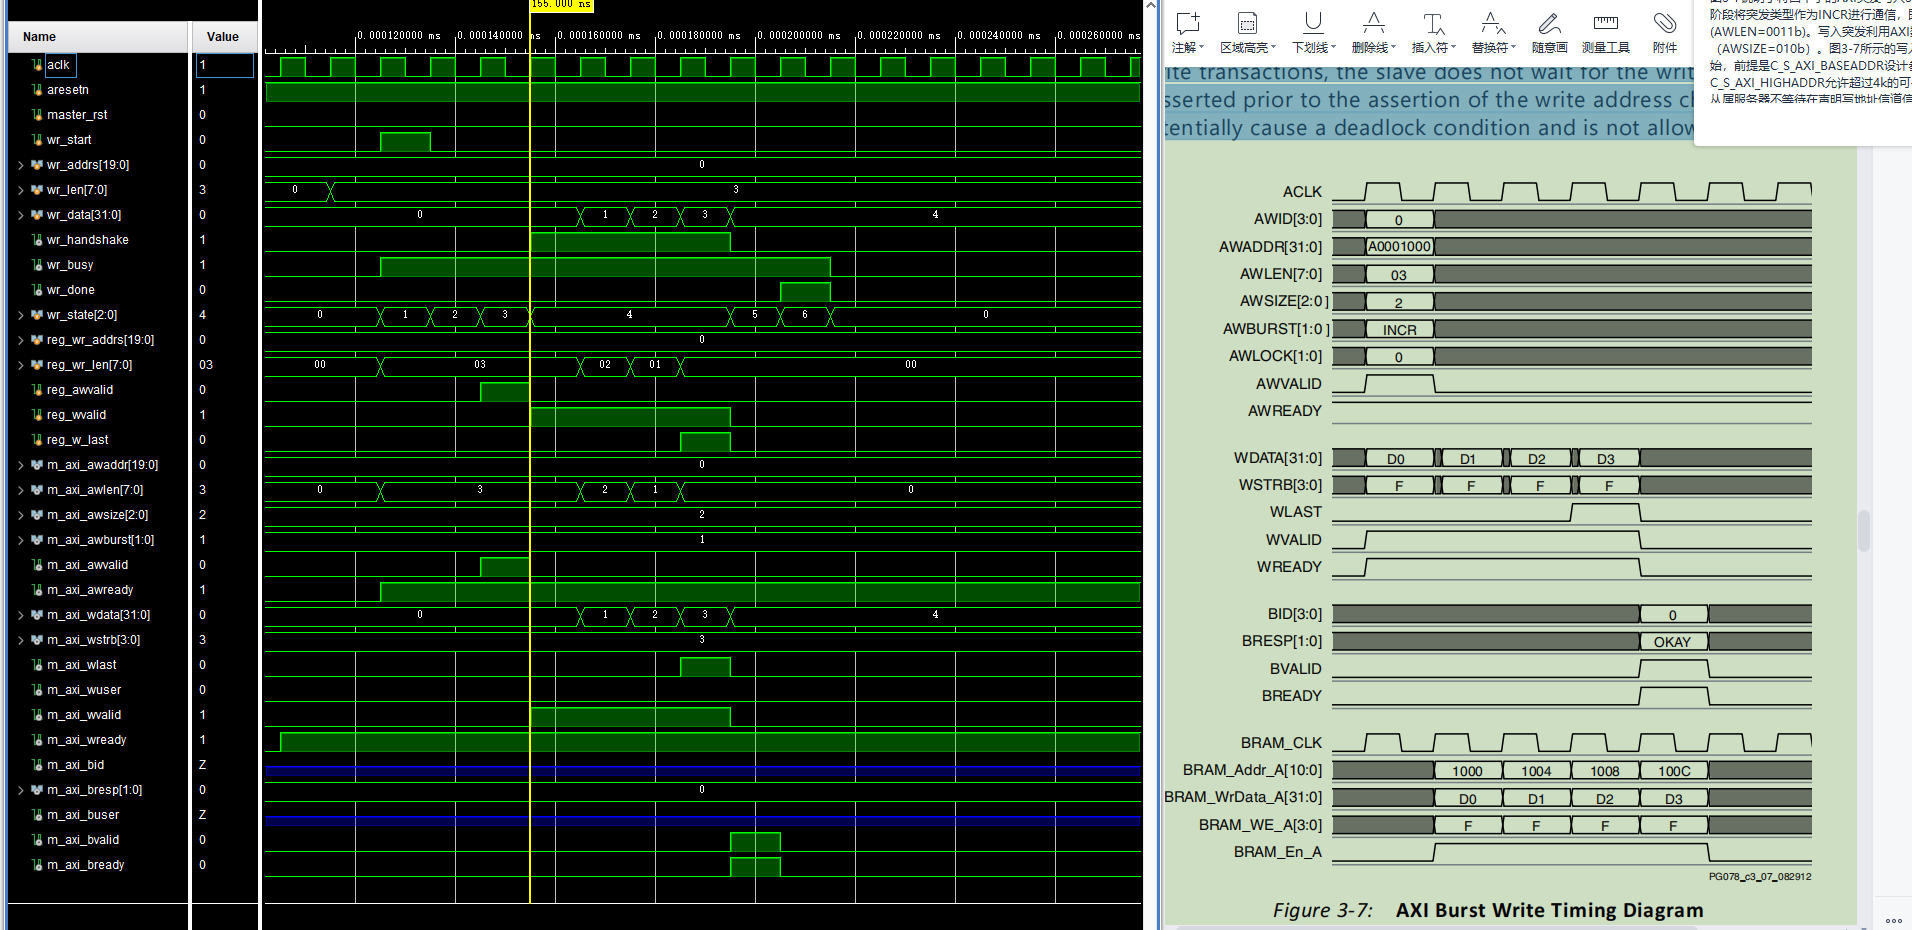This screenshot has width=1912, height=930.
Task: Select the 区域高亮 area highlight tool
Action: pos(1246,26)
